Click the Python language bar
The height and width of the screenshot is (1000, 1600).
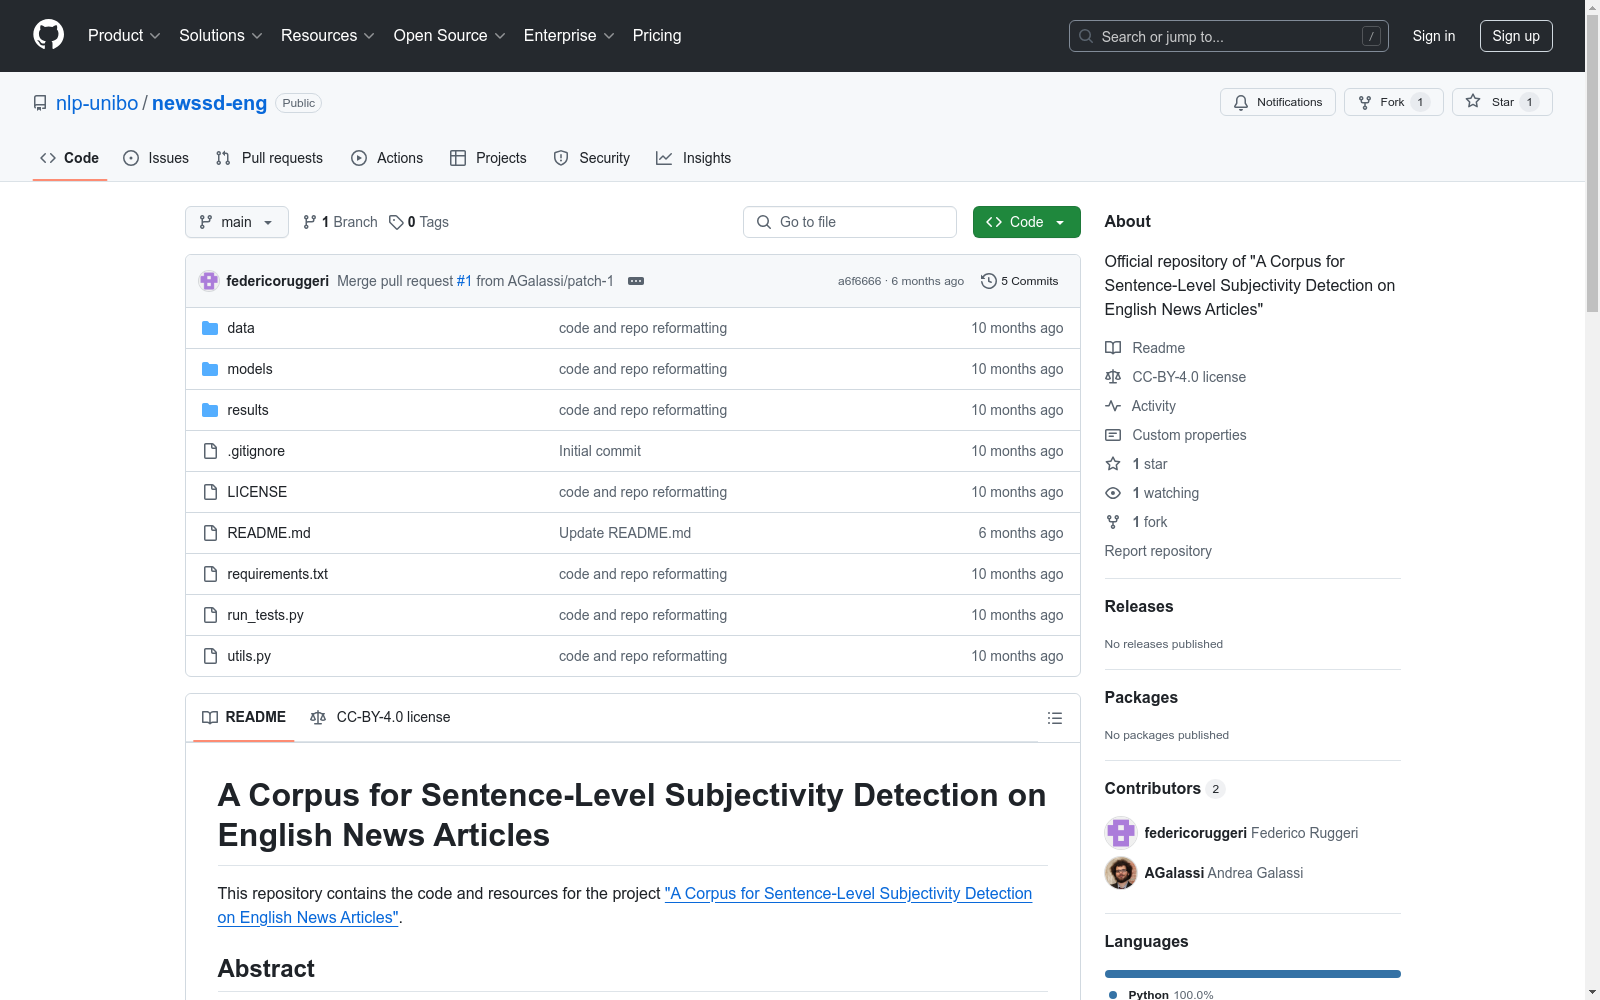1253,974
